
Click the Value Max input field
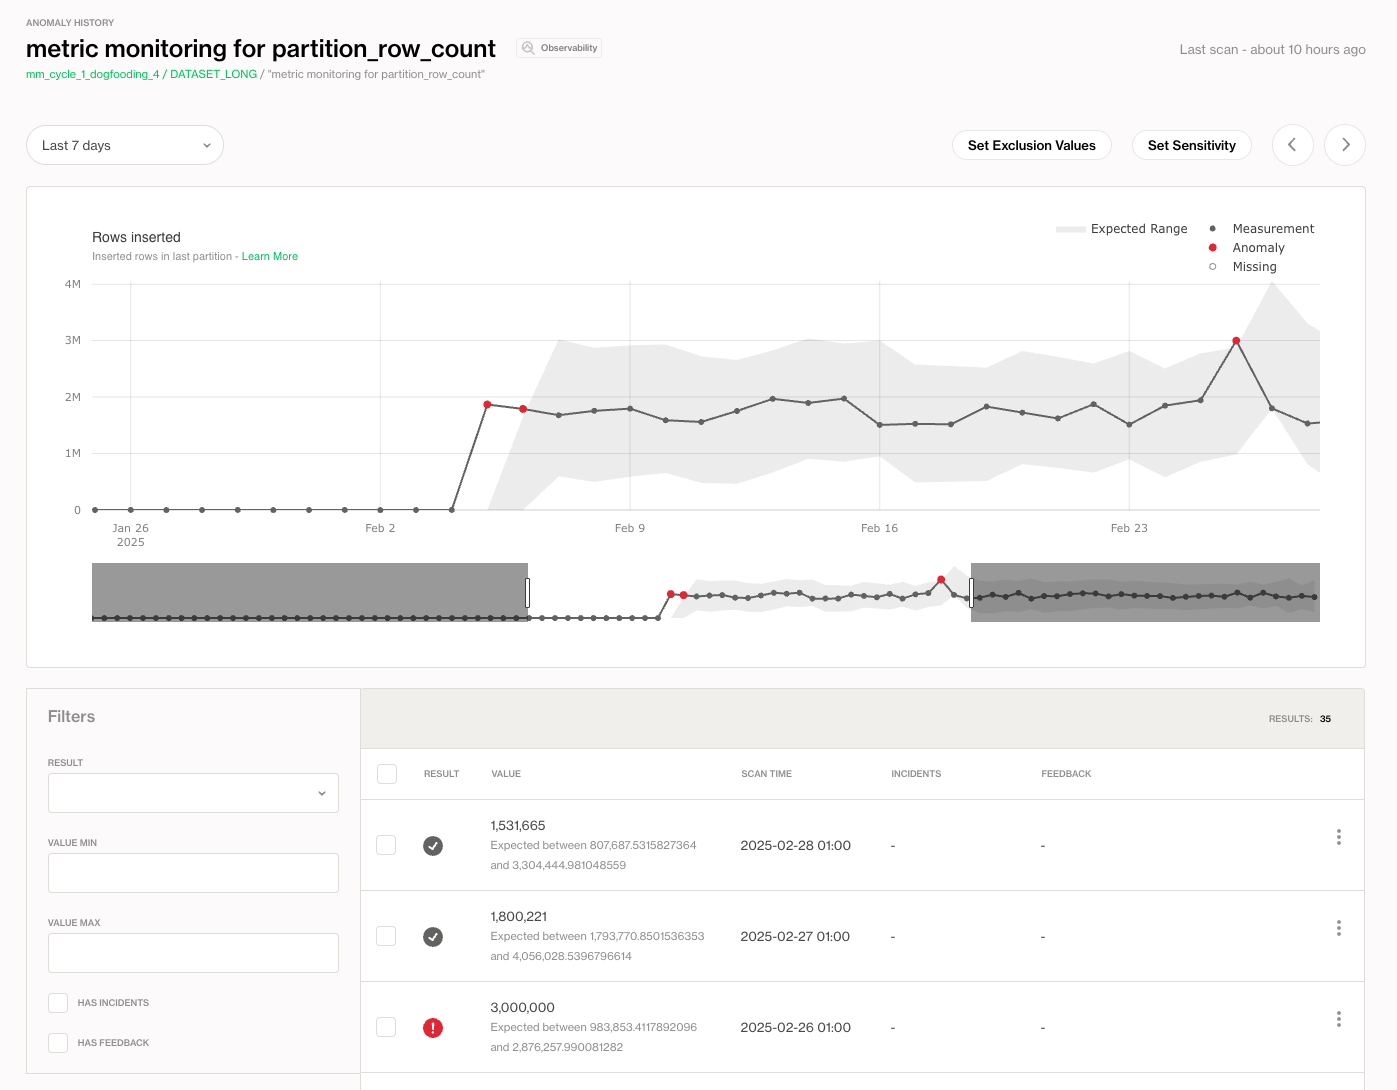193,953
